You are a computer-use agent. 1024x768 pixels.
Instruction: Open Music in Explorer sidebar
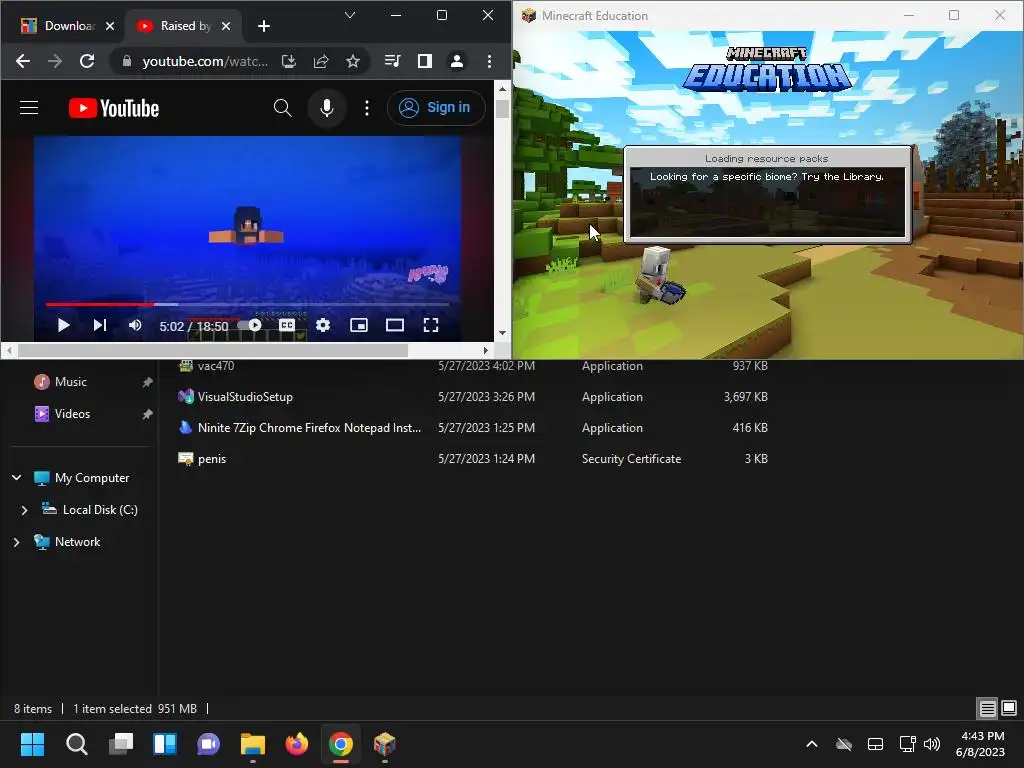(71, 382)
